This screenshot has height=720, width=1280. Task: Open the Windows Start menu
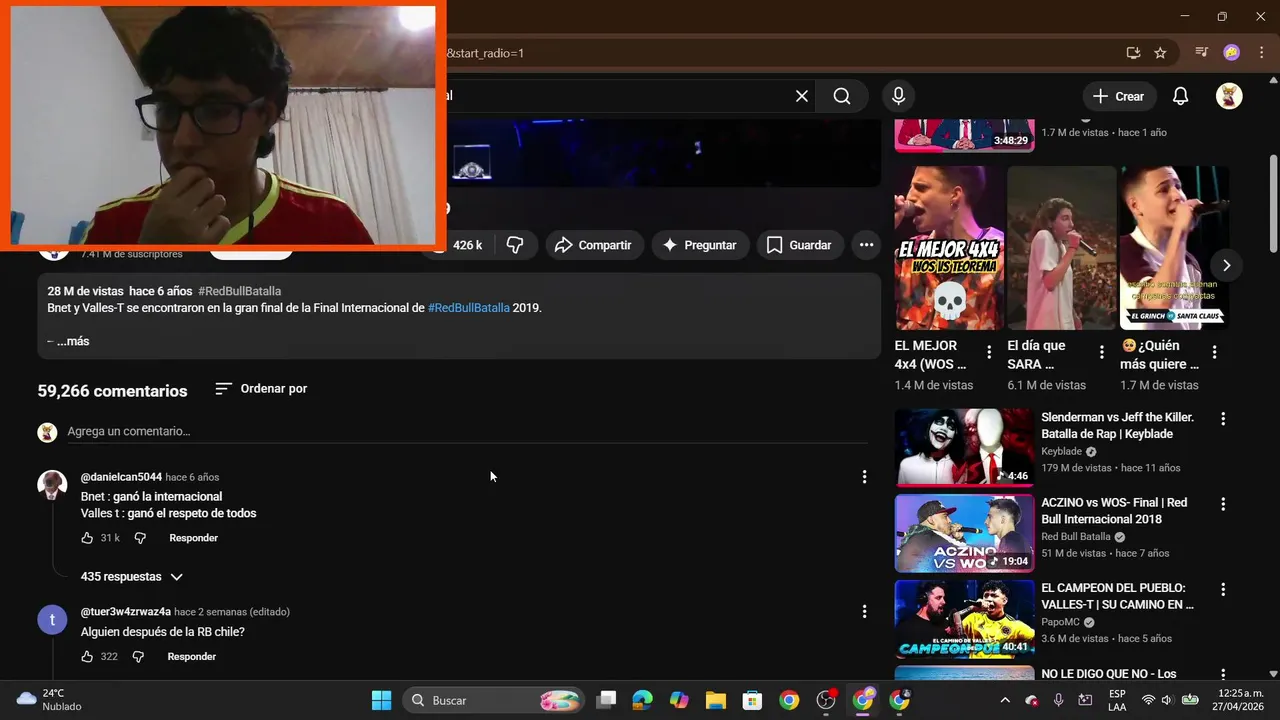click(381, 700)
